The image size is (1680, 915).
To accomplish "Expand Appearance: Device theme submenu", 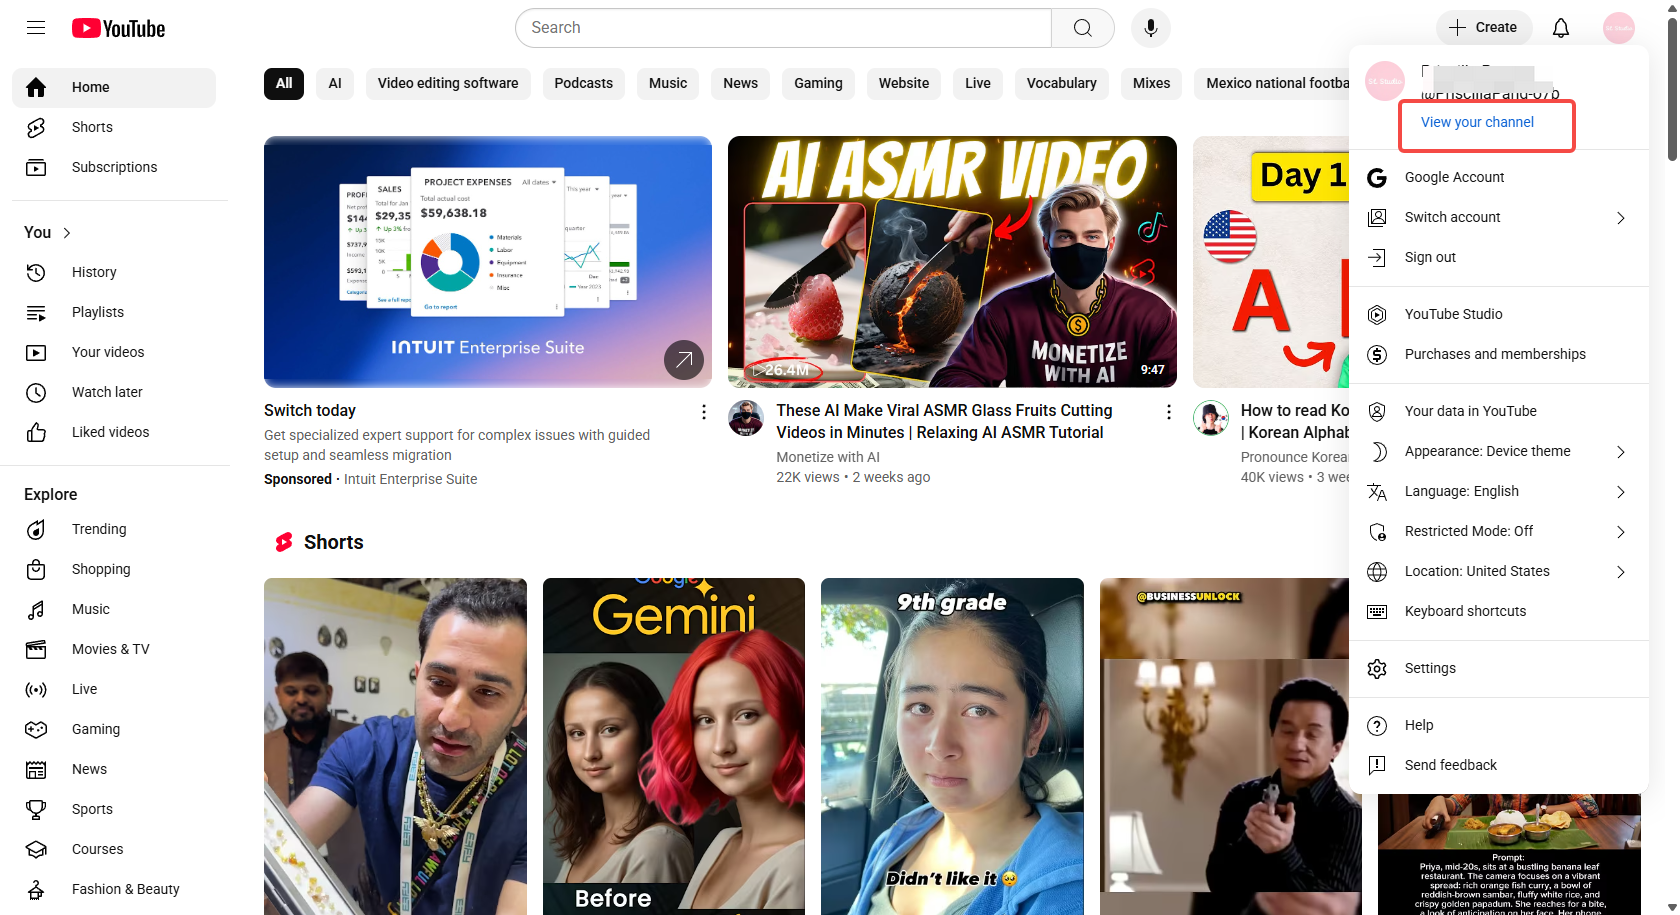I will [x=1620, y=452].
